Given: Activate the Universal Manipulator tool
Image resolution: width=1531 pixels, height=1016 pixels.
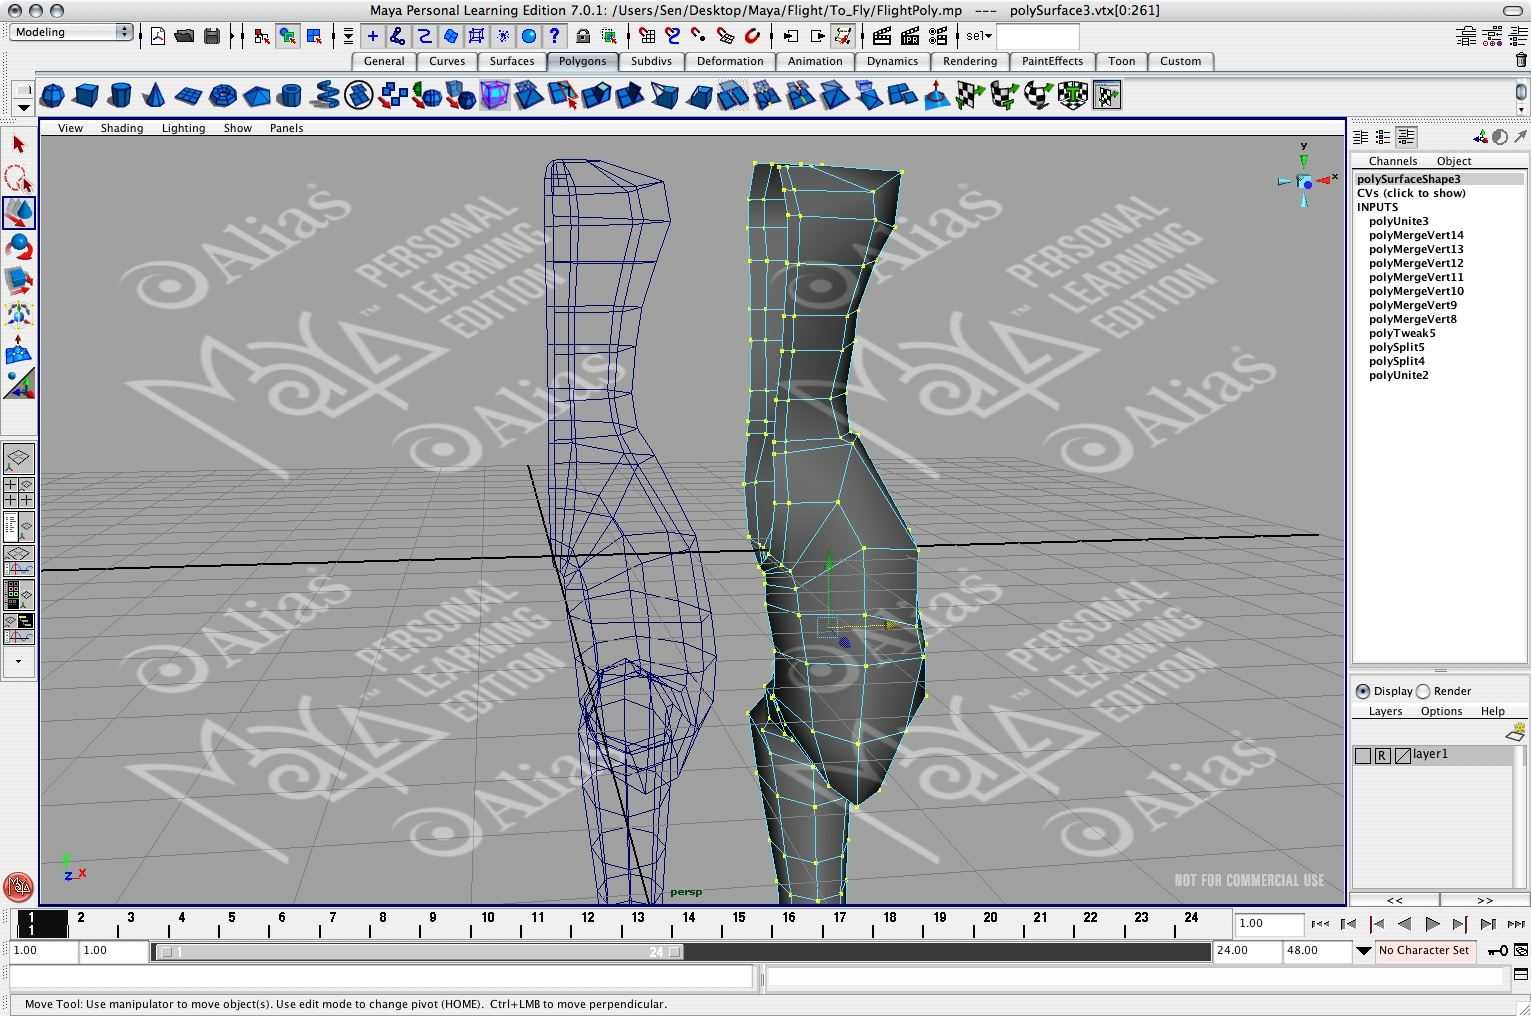Looking at the screenshot, I should tap(18, 315).
